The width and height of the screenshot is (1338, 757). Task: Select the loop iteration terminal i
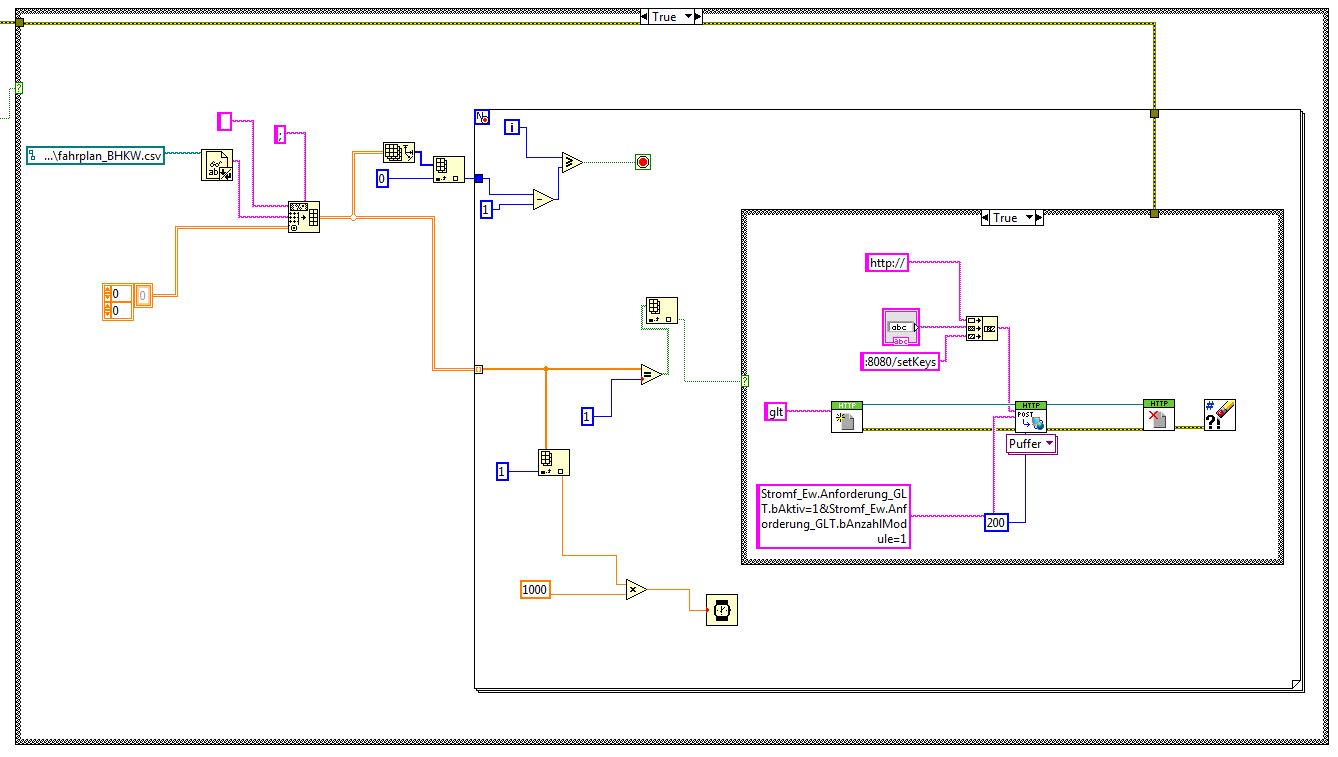point(512,127)
